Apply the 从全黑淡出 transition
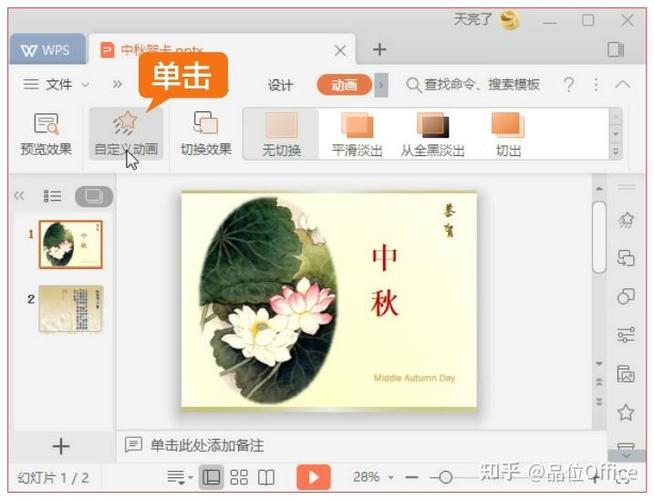Screen dimensions: 654x500 433,134
